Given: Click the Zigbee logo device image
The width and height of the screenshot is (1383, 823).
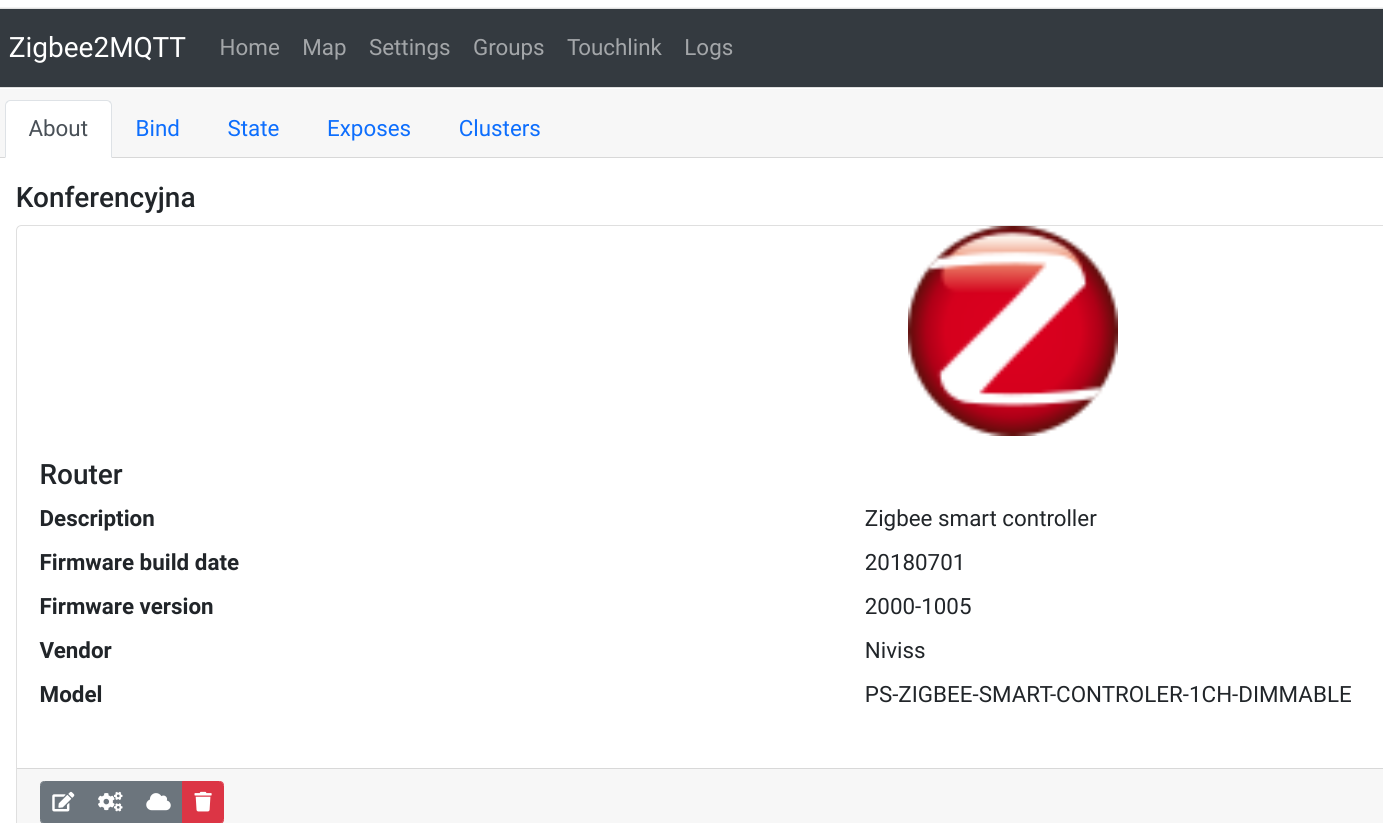Looking at the screenshot, I should coord(1012,330).
